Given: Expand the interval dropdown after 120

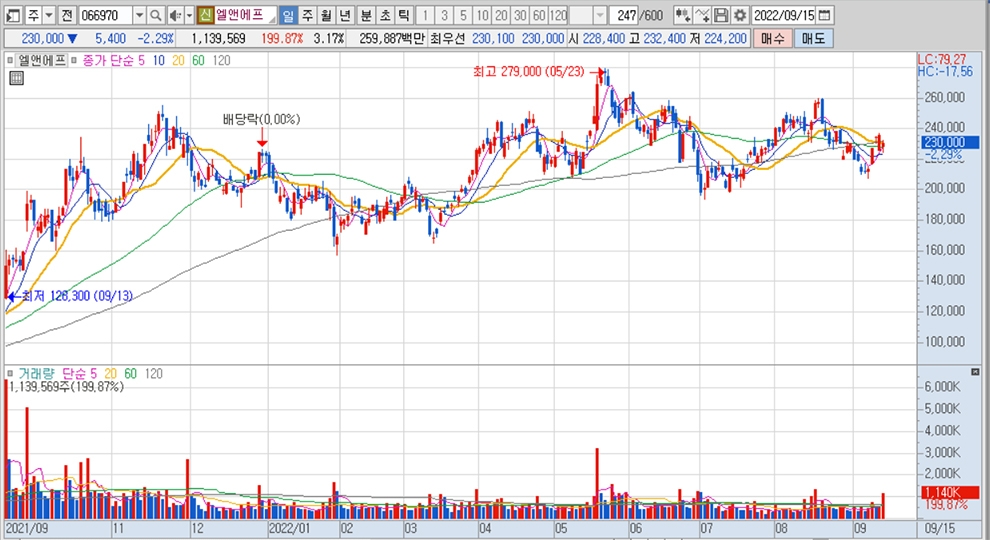Looking at the screenshot, I should (x=599, y=16).
